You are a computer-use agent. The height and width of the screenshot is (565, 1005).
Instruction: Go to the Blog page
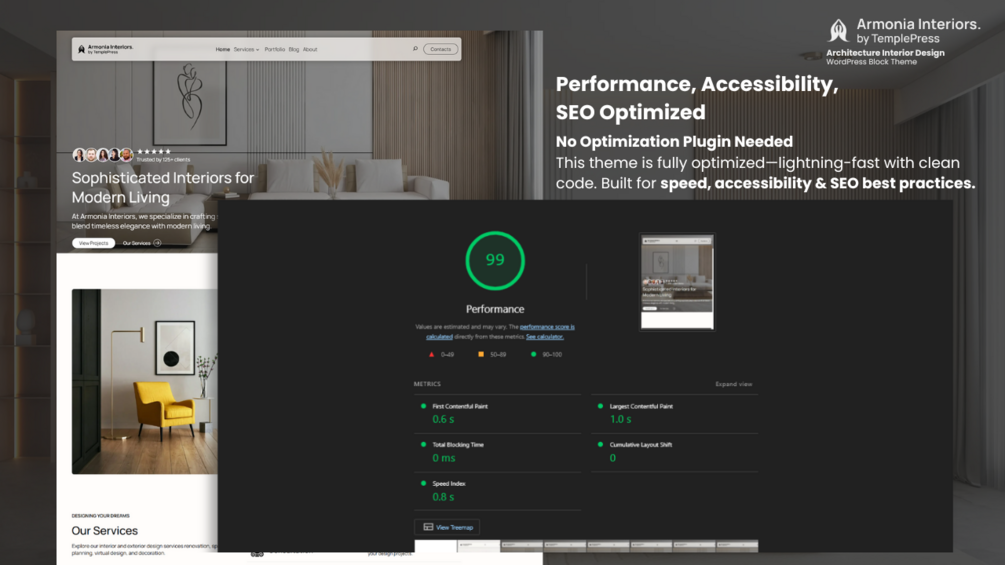coord(294,49)
